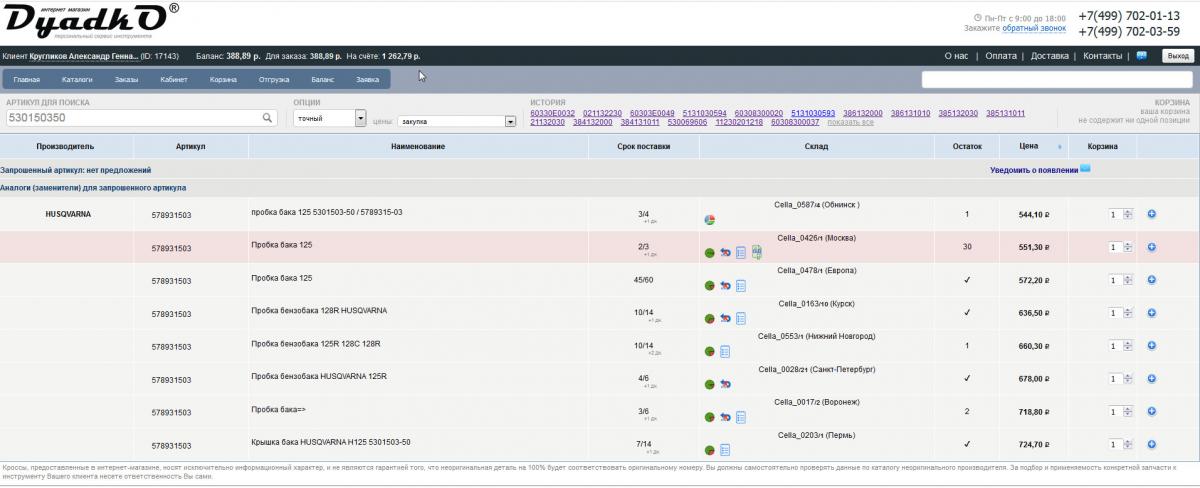Open the spreadsheet icon in Москва warehouse row
The image size is (1200, 488).
(757, 252)
